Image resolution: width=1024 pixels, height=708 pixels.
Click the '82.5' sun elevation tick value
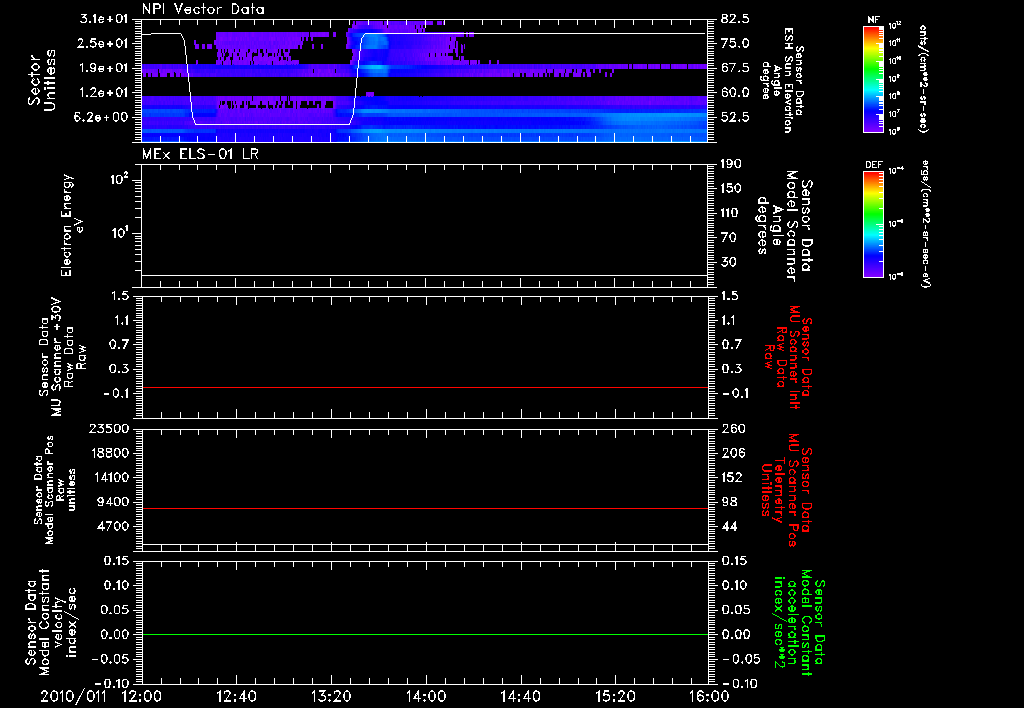(735, 19)
